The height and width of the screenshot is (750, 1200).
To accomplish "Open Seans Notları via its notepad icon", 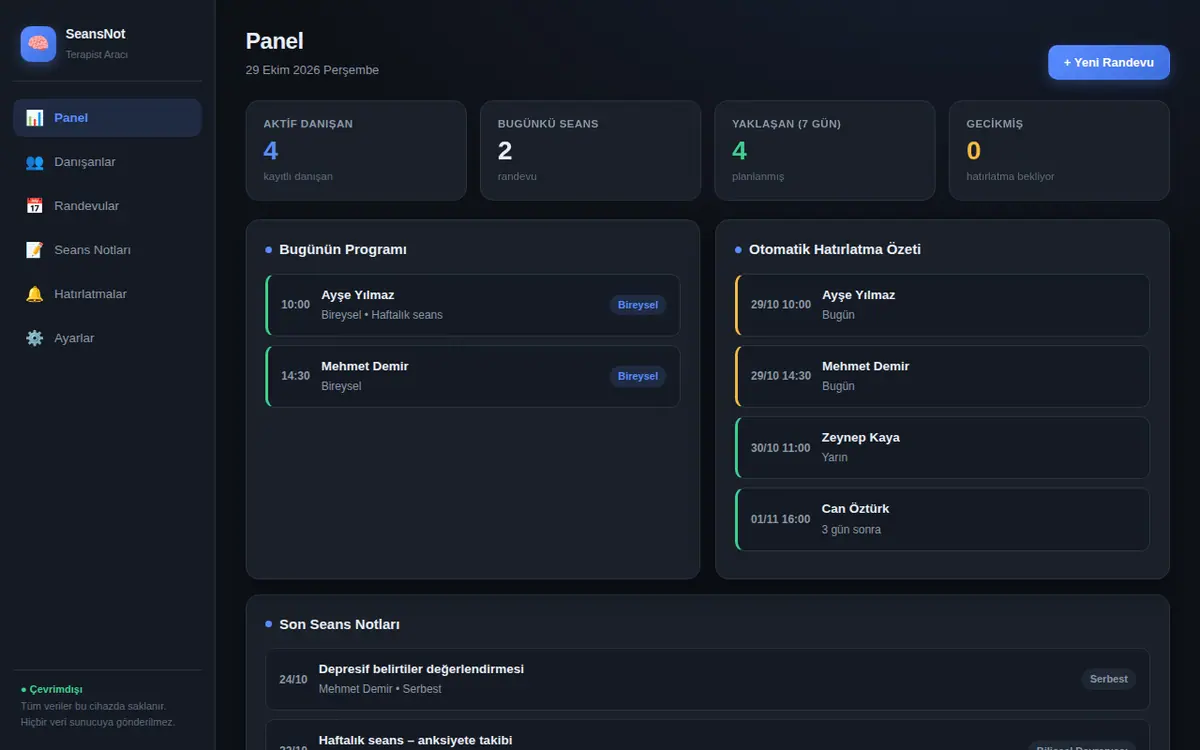I will coord(35,250).
